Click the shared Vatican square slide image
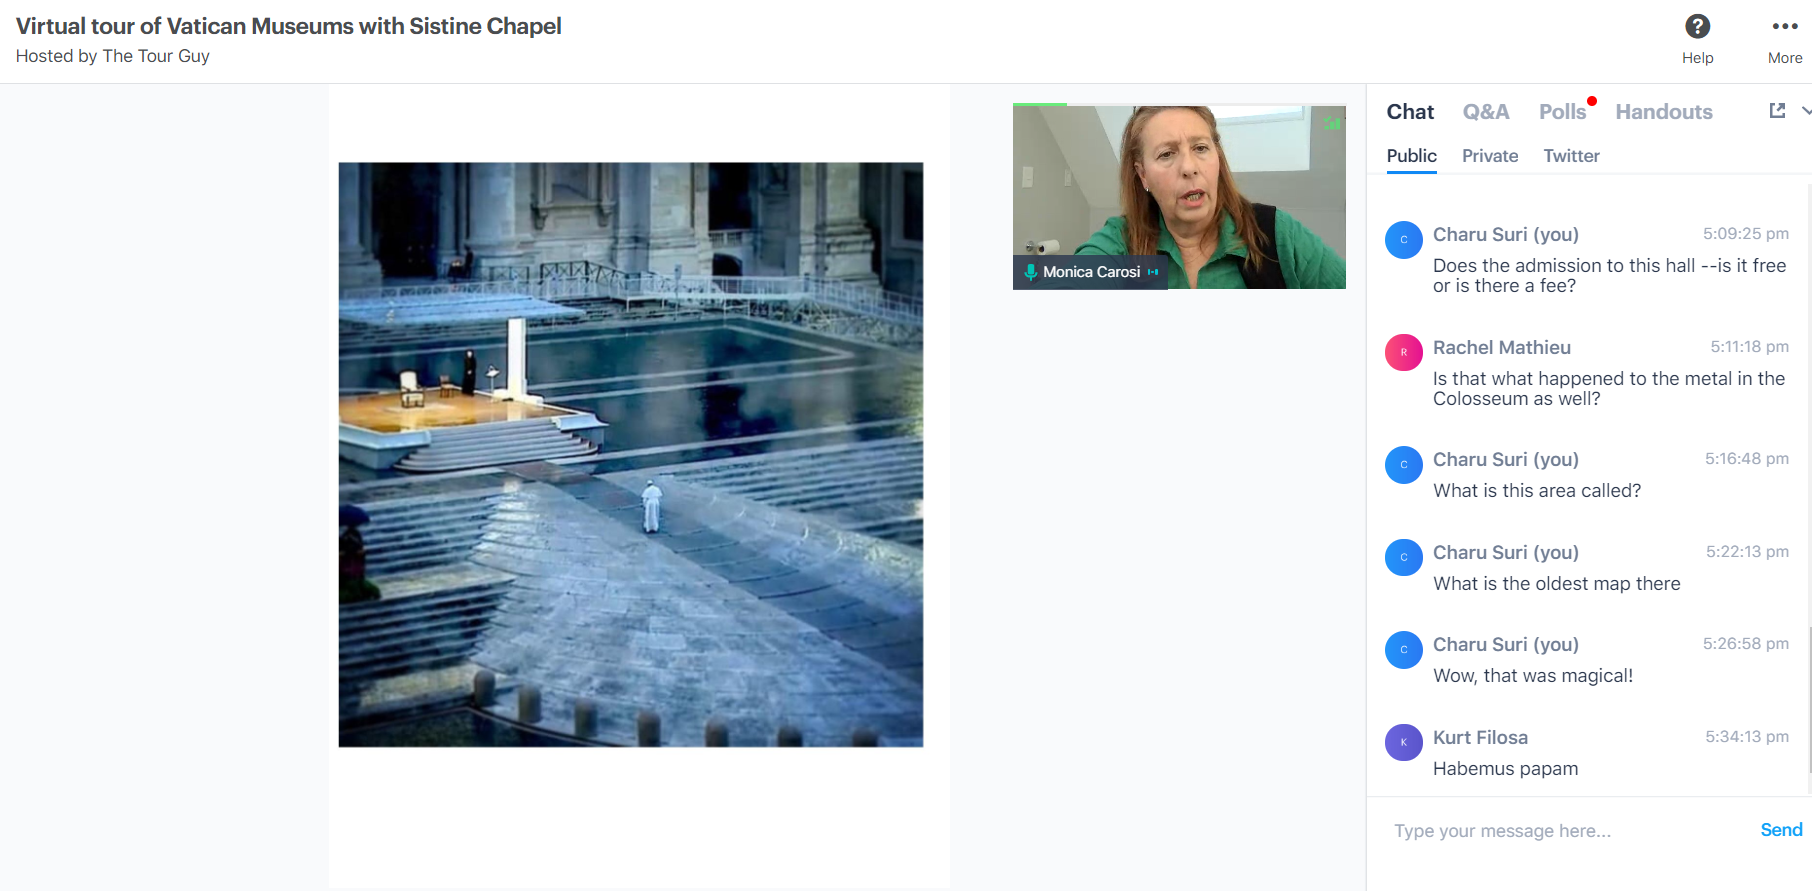The width and height of the screenshot is (1812, 891). (630, 455)
